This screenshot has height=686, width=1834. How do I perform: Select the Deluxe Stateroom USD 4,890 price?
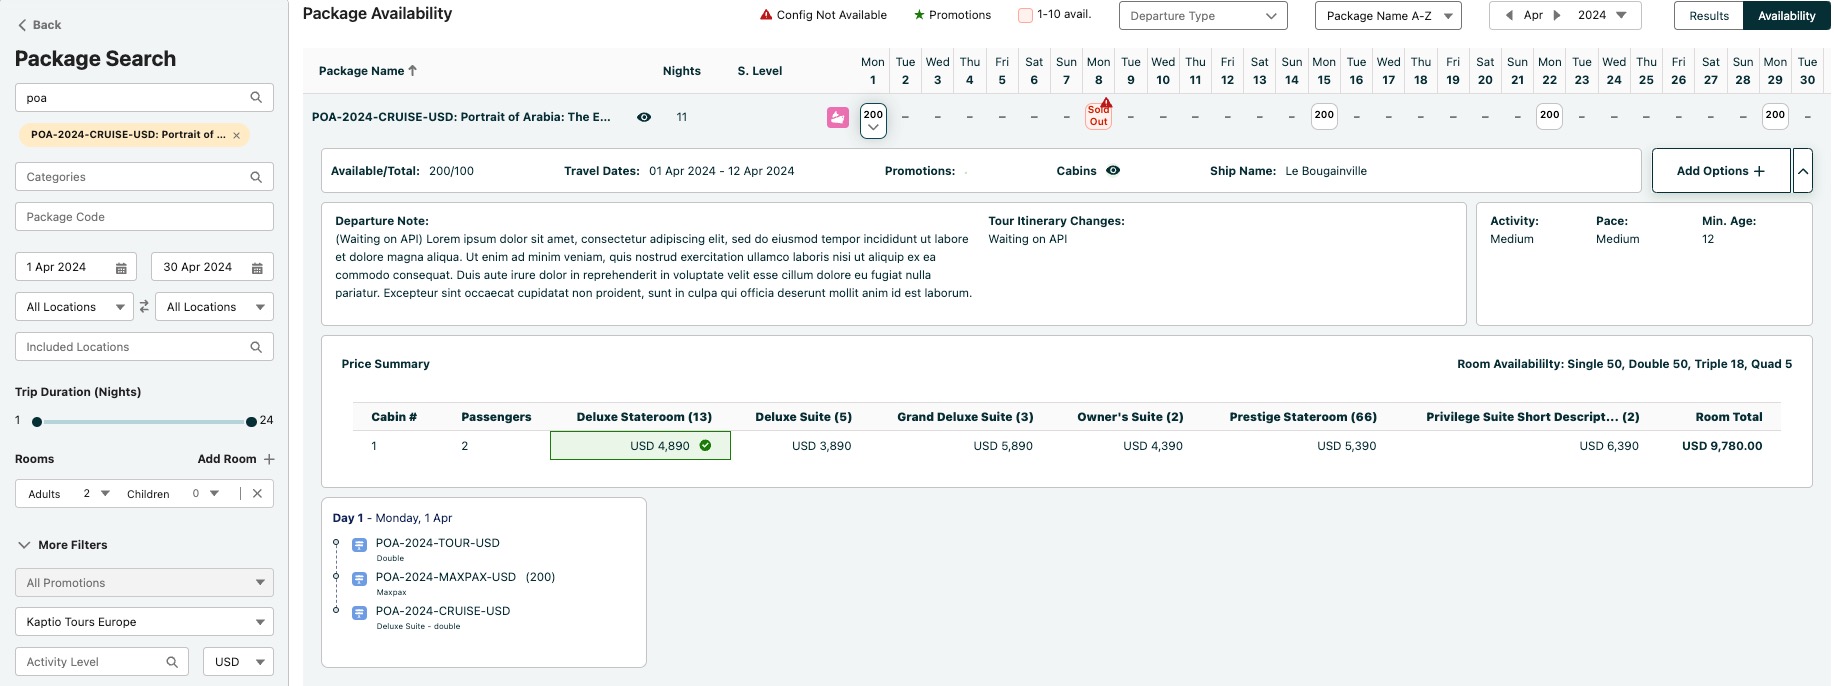(x=640, y=446)
